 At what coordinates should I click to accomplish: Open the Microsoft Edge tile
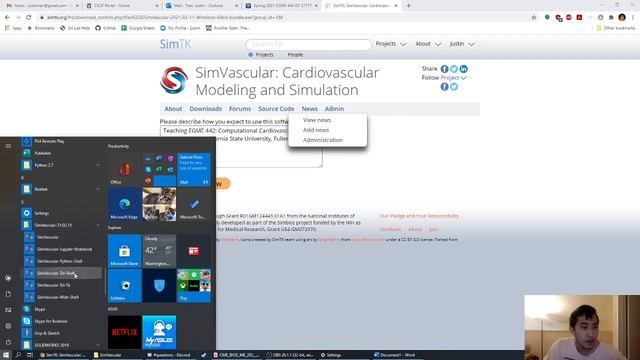124,204
